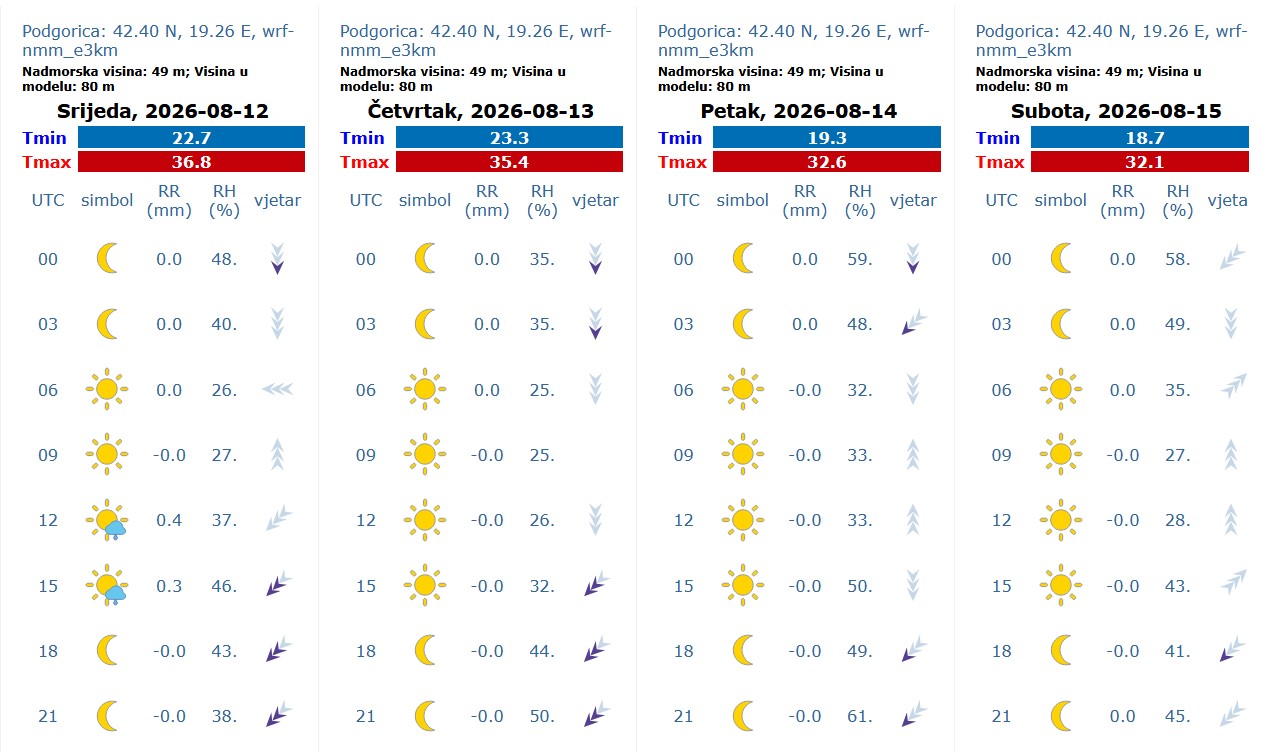Click the wind arrow at 18 UTC Saturday
The image size is (1270, 752).
pos(1233,650)
